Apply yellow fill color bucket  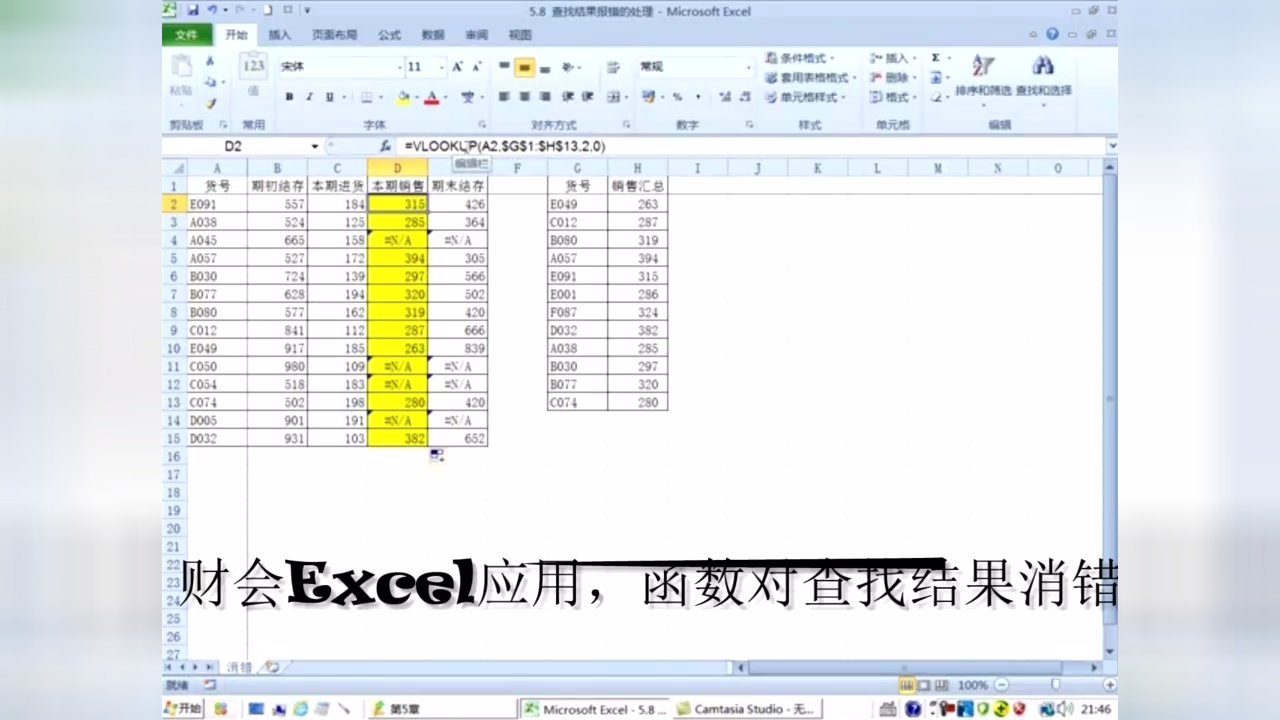403,97
